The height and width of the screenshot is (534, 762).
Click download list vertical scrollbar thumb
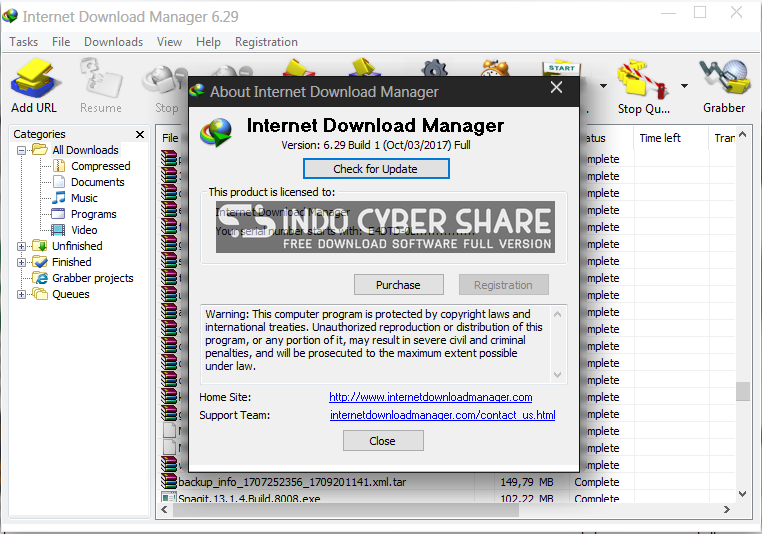point(742,391)
